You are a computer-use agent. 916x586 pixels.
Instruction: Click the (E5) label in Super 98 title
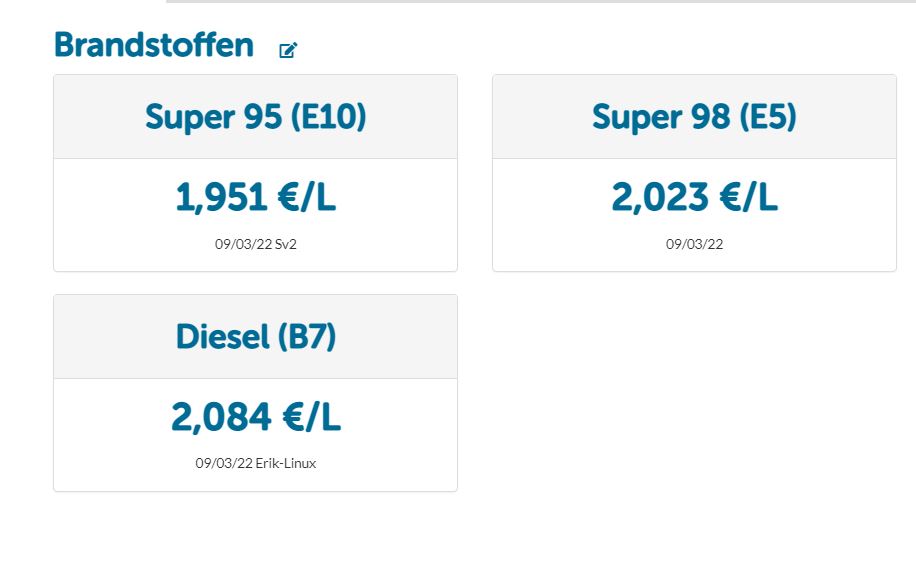click(x=768, y=117)
